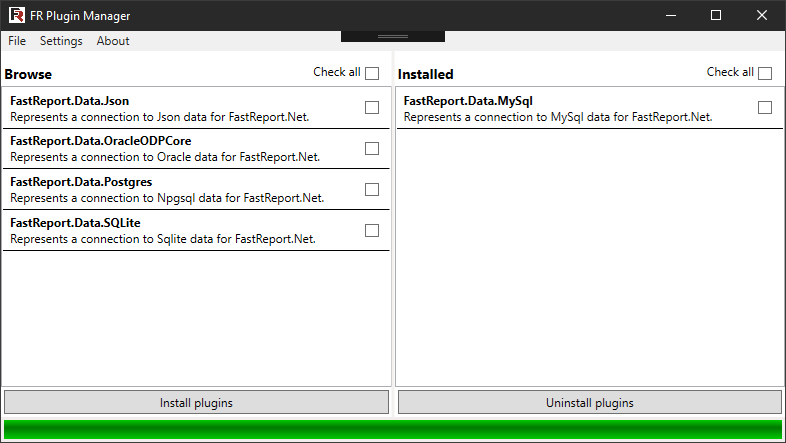Select the FastReport.Data.MySql installed entry
The width and height of the screenshot is (786, 443).
pyautogui.click(x=558, y=108)
